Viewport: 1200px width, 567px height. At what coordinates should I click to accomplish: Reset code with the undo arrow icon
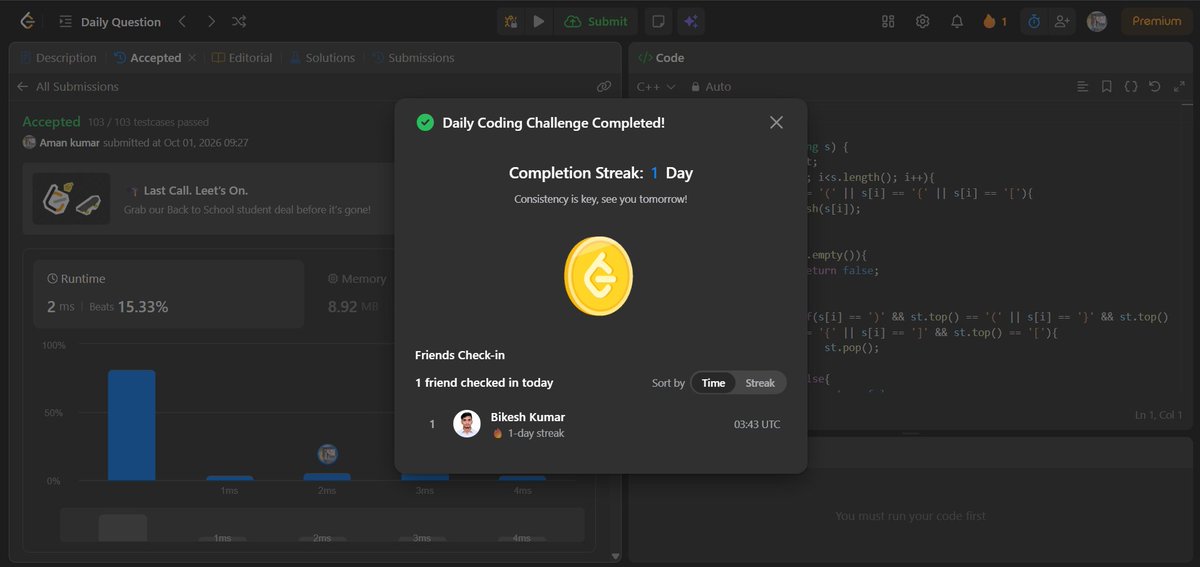[1155, 87]
